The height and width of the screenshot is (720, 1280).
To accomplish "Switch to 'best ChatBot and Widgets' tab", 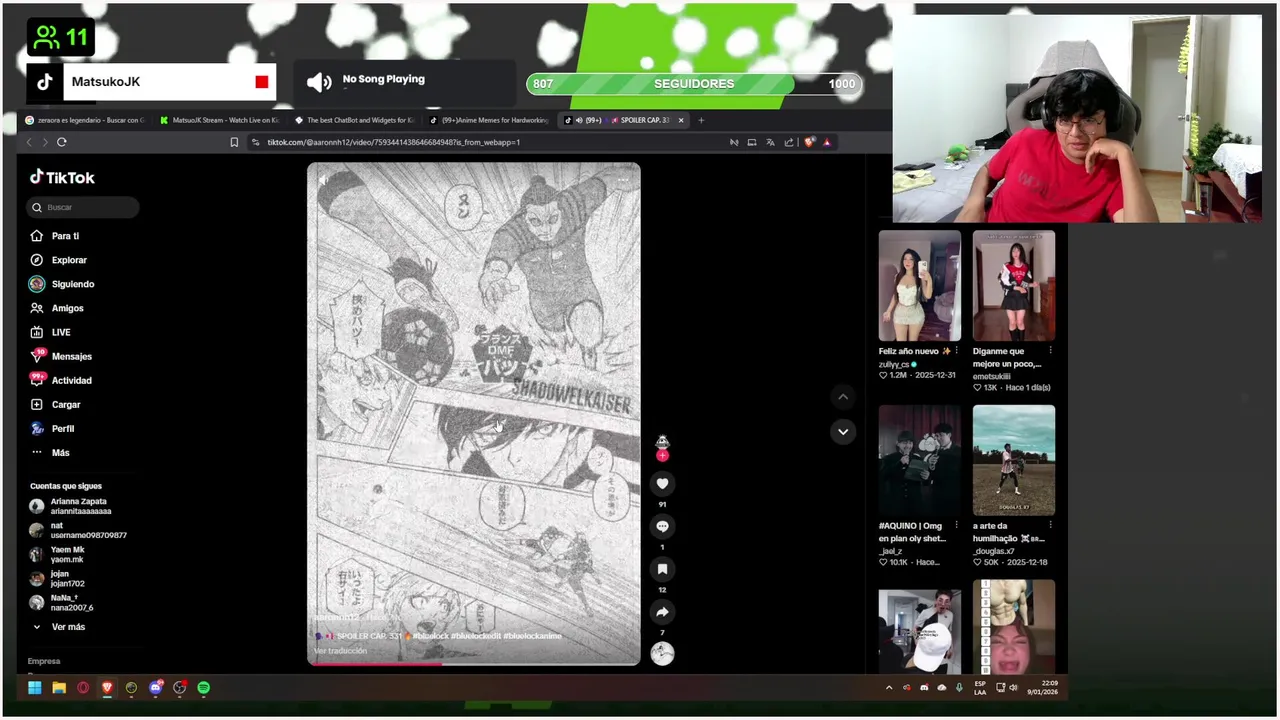I will pyautogui.click(x=354, y=120).
